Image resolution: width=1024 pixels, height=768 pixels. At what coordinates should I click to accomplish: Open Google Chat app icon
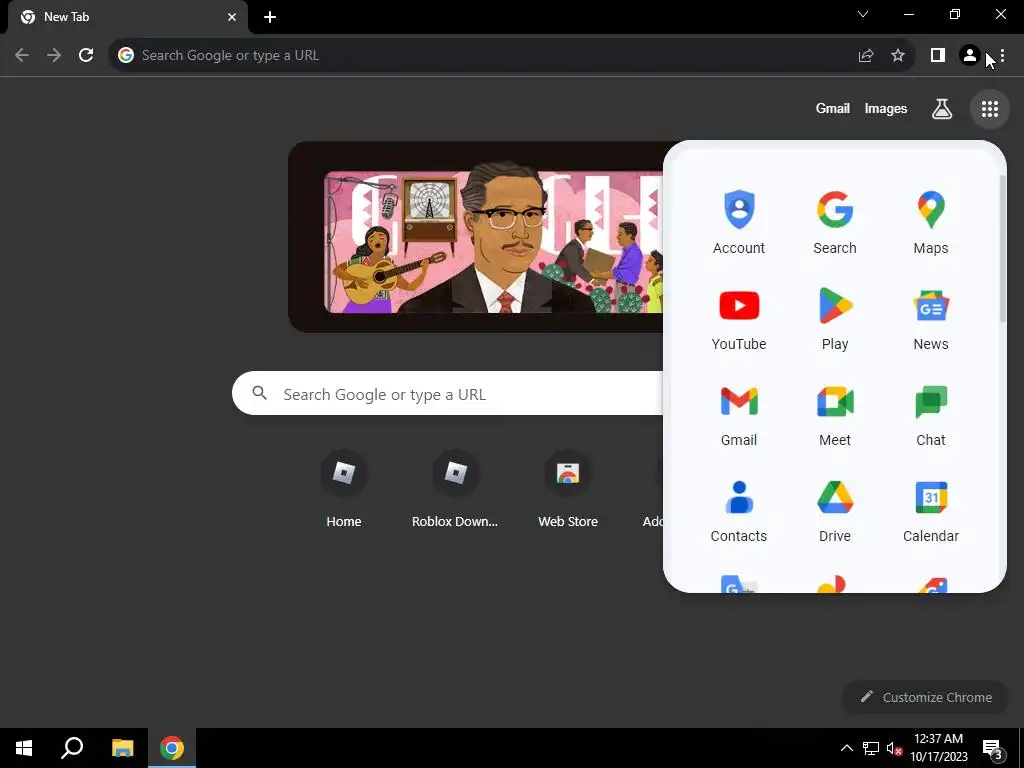click(x=931, y=415)
